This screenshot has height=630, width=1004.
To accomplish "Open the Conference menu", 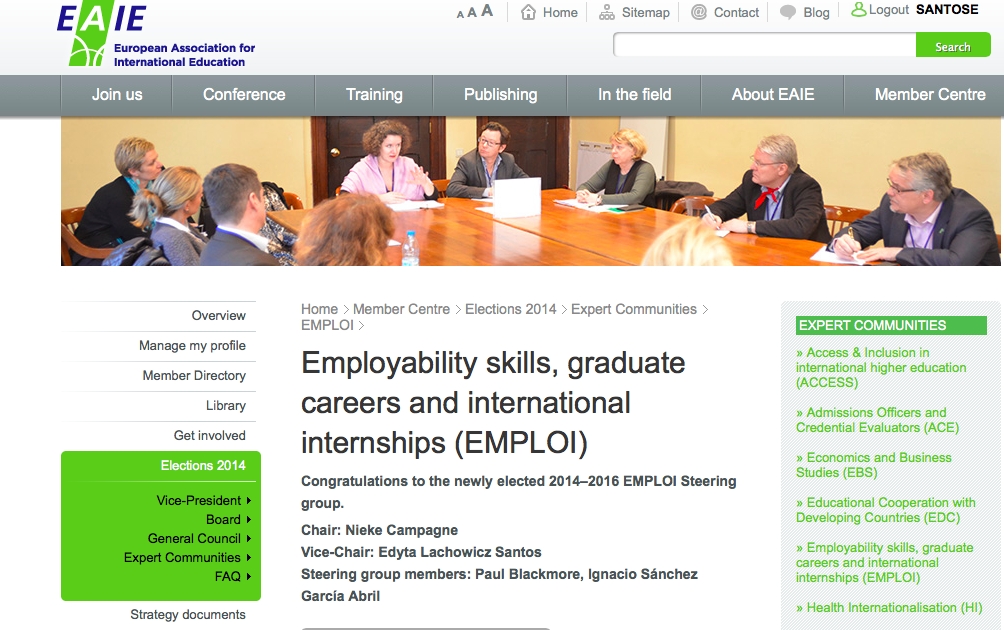I will click(x=244, y=95).
